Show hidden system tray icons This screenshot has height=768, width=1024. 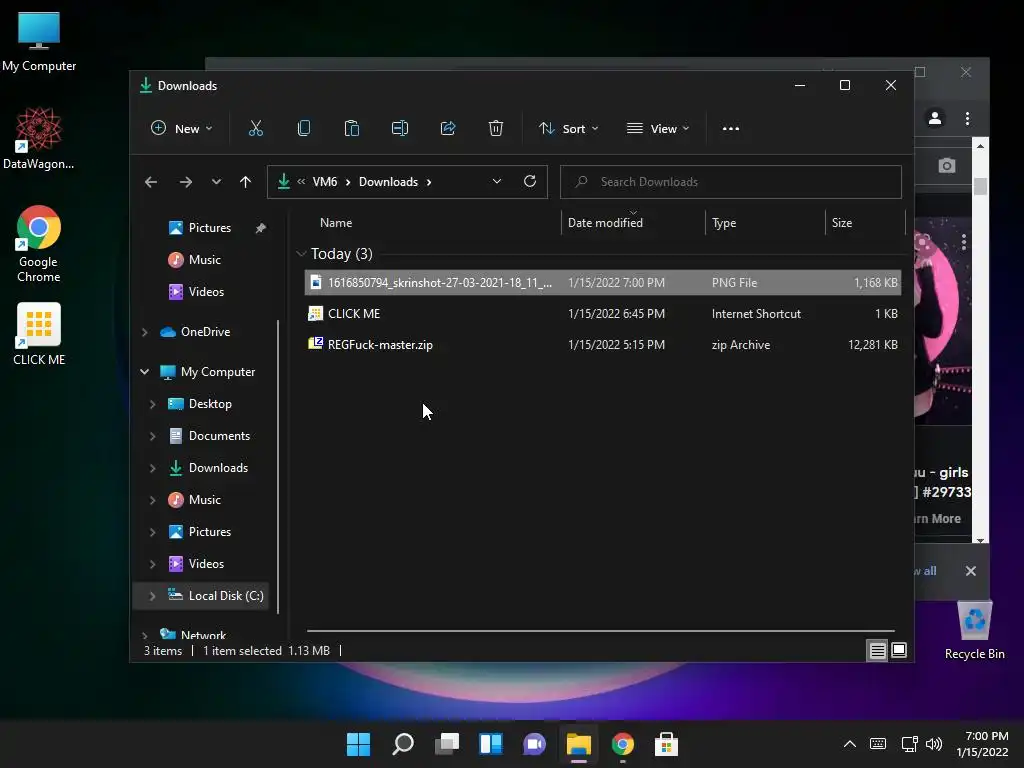850,744
